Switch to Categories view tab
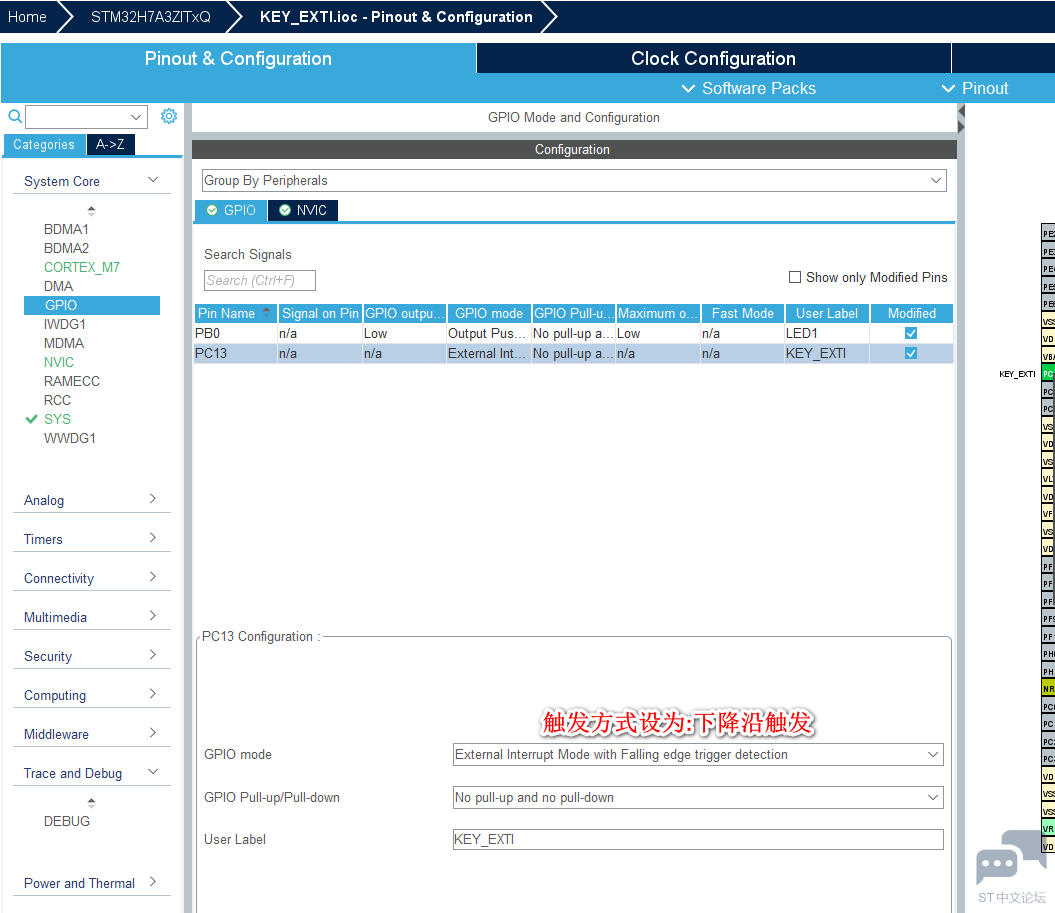1055x913 pixels. click(x=44, y=145)
